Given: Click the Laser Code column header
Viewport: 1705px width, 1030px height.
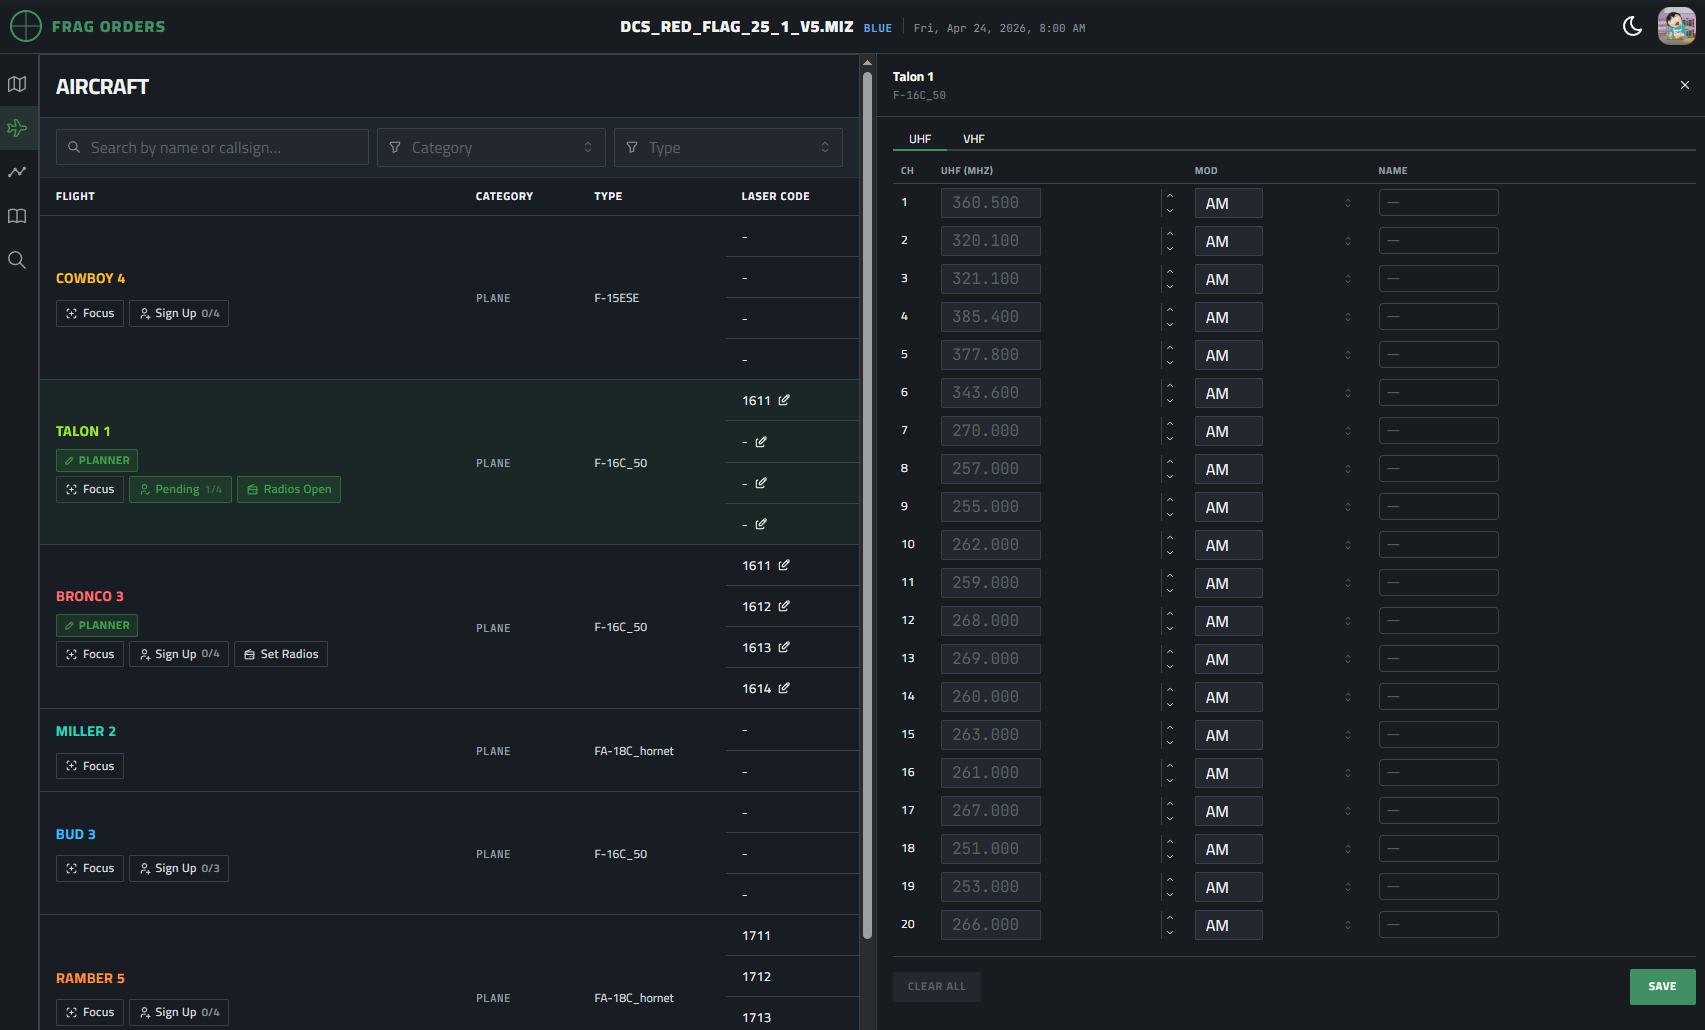Looking at the screenshot, I should coord(775,196).
